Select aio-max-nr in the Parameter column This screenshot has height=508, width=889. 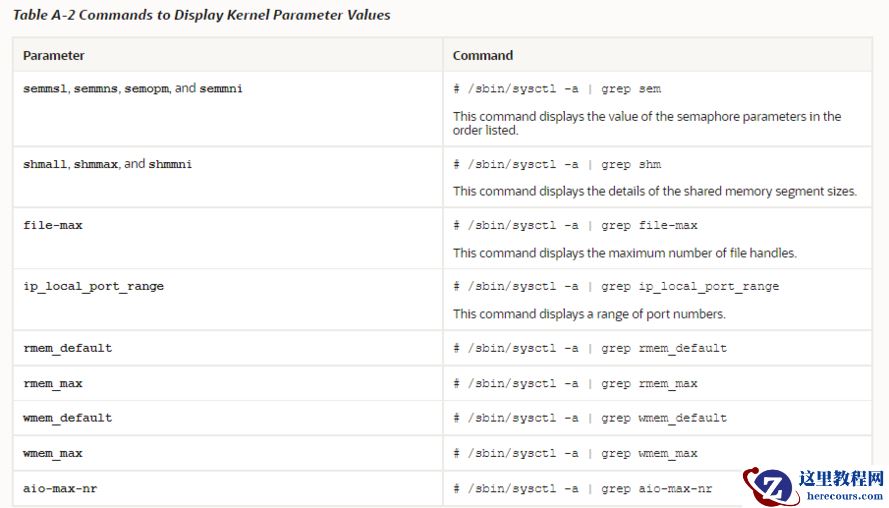coord(60,488)
